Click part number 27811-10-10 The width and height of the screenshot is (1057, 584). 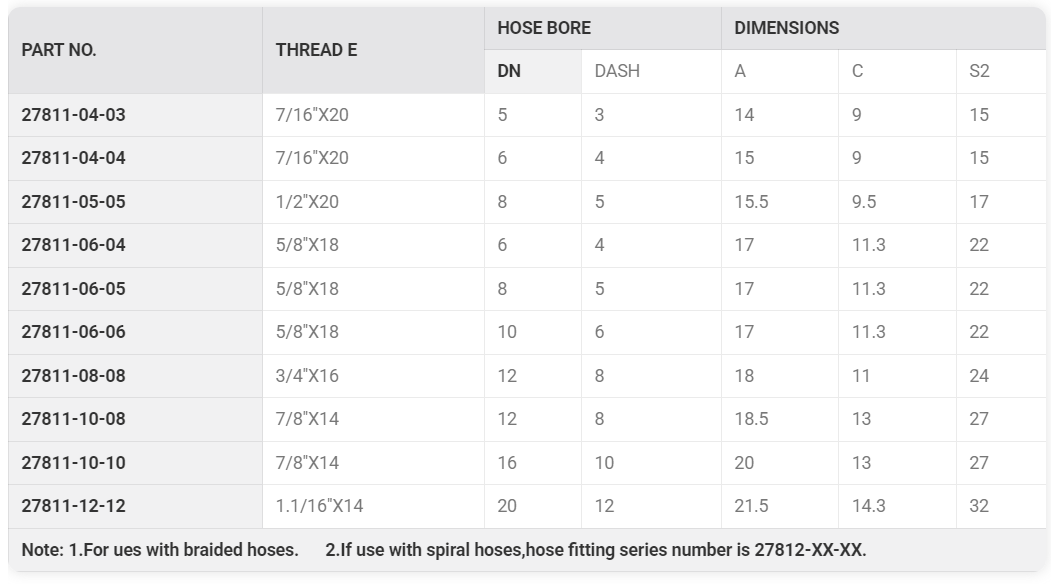point(73,463)
